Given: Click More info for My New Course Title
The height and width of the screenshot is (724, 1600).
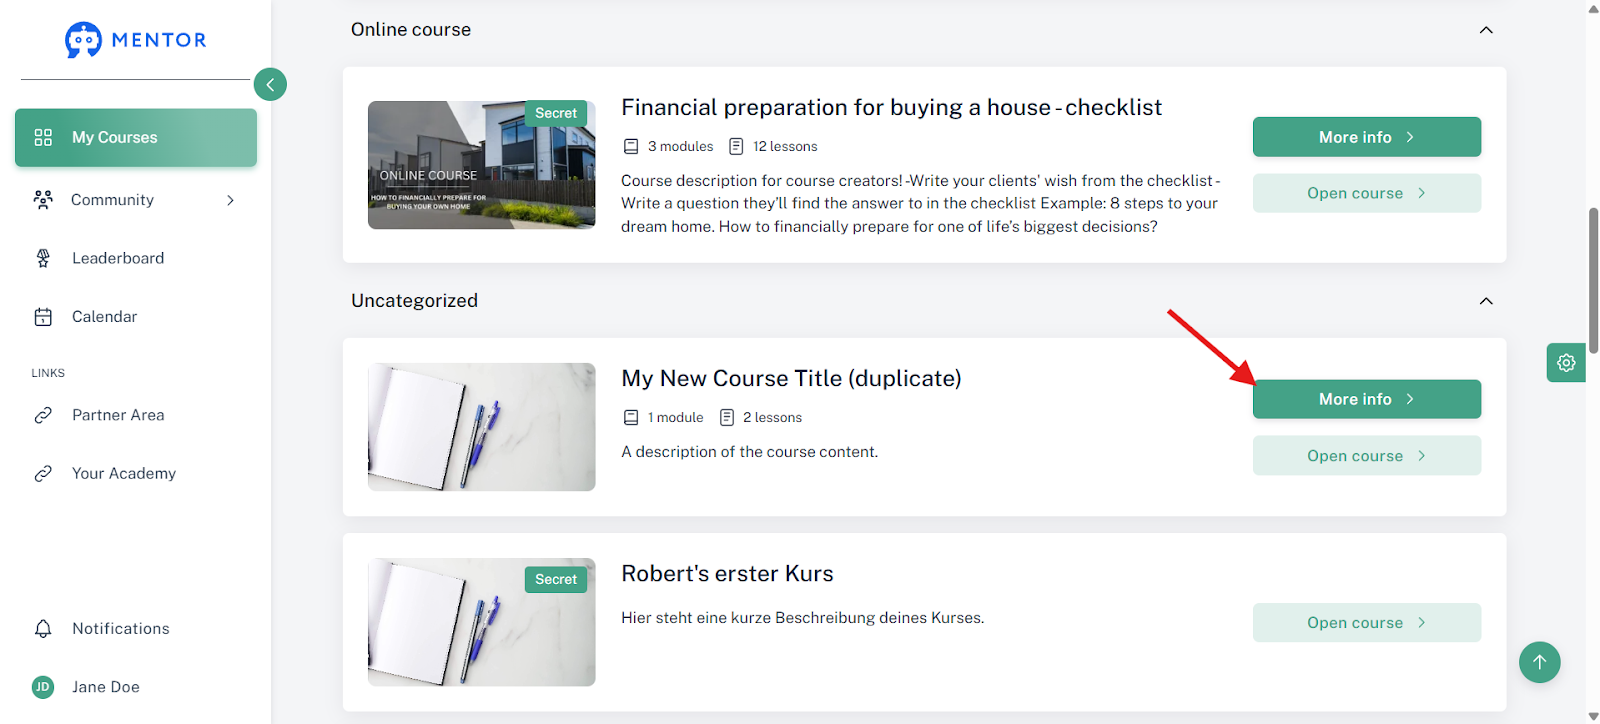Looking at the screenshot, I should click(1366, 399).
